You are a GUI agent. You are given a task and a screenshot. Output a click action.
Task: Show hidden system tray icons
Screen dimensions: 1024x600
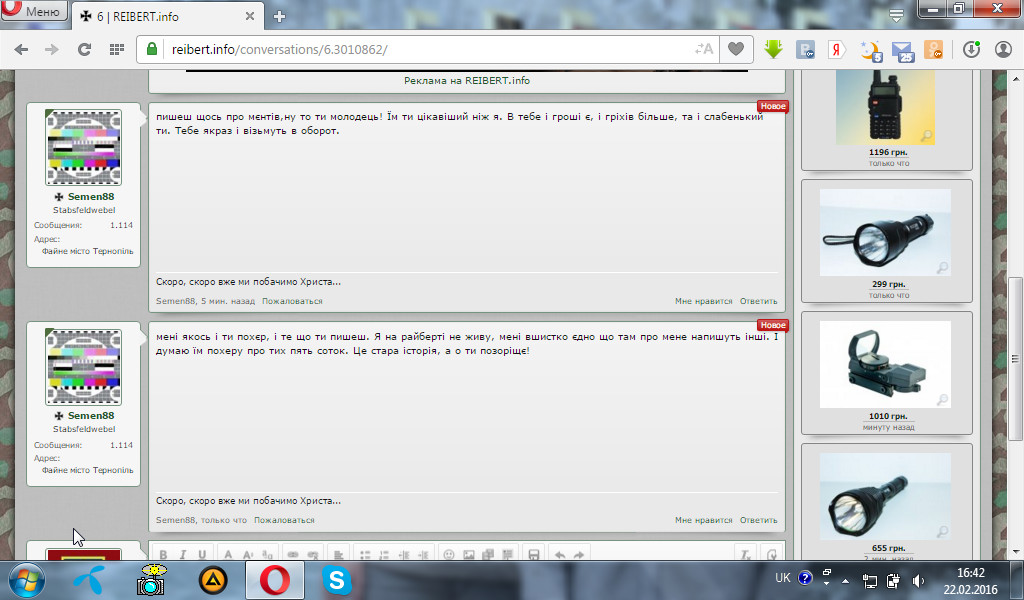click(846, 580)
